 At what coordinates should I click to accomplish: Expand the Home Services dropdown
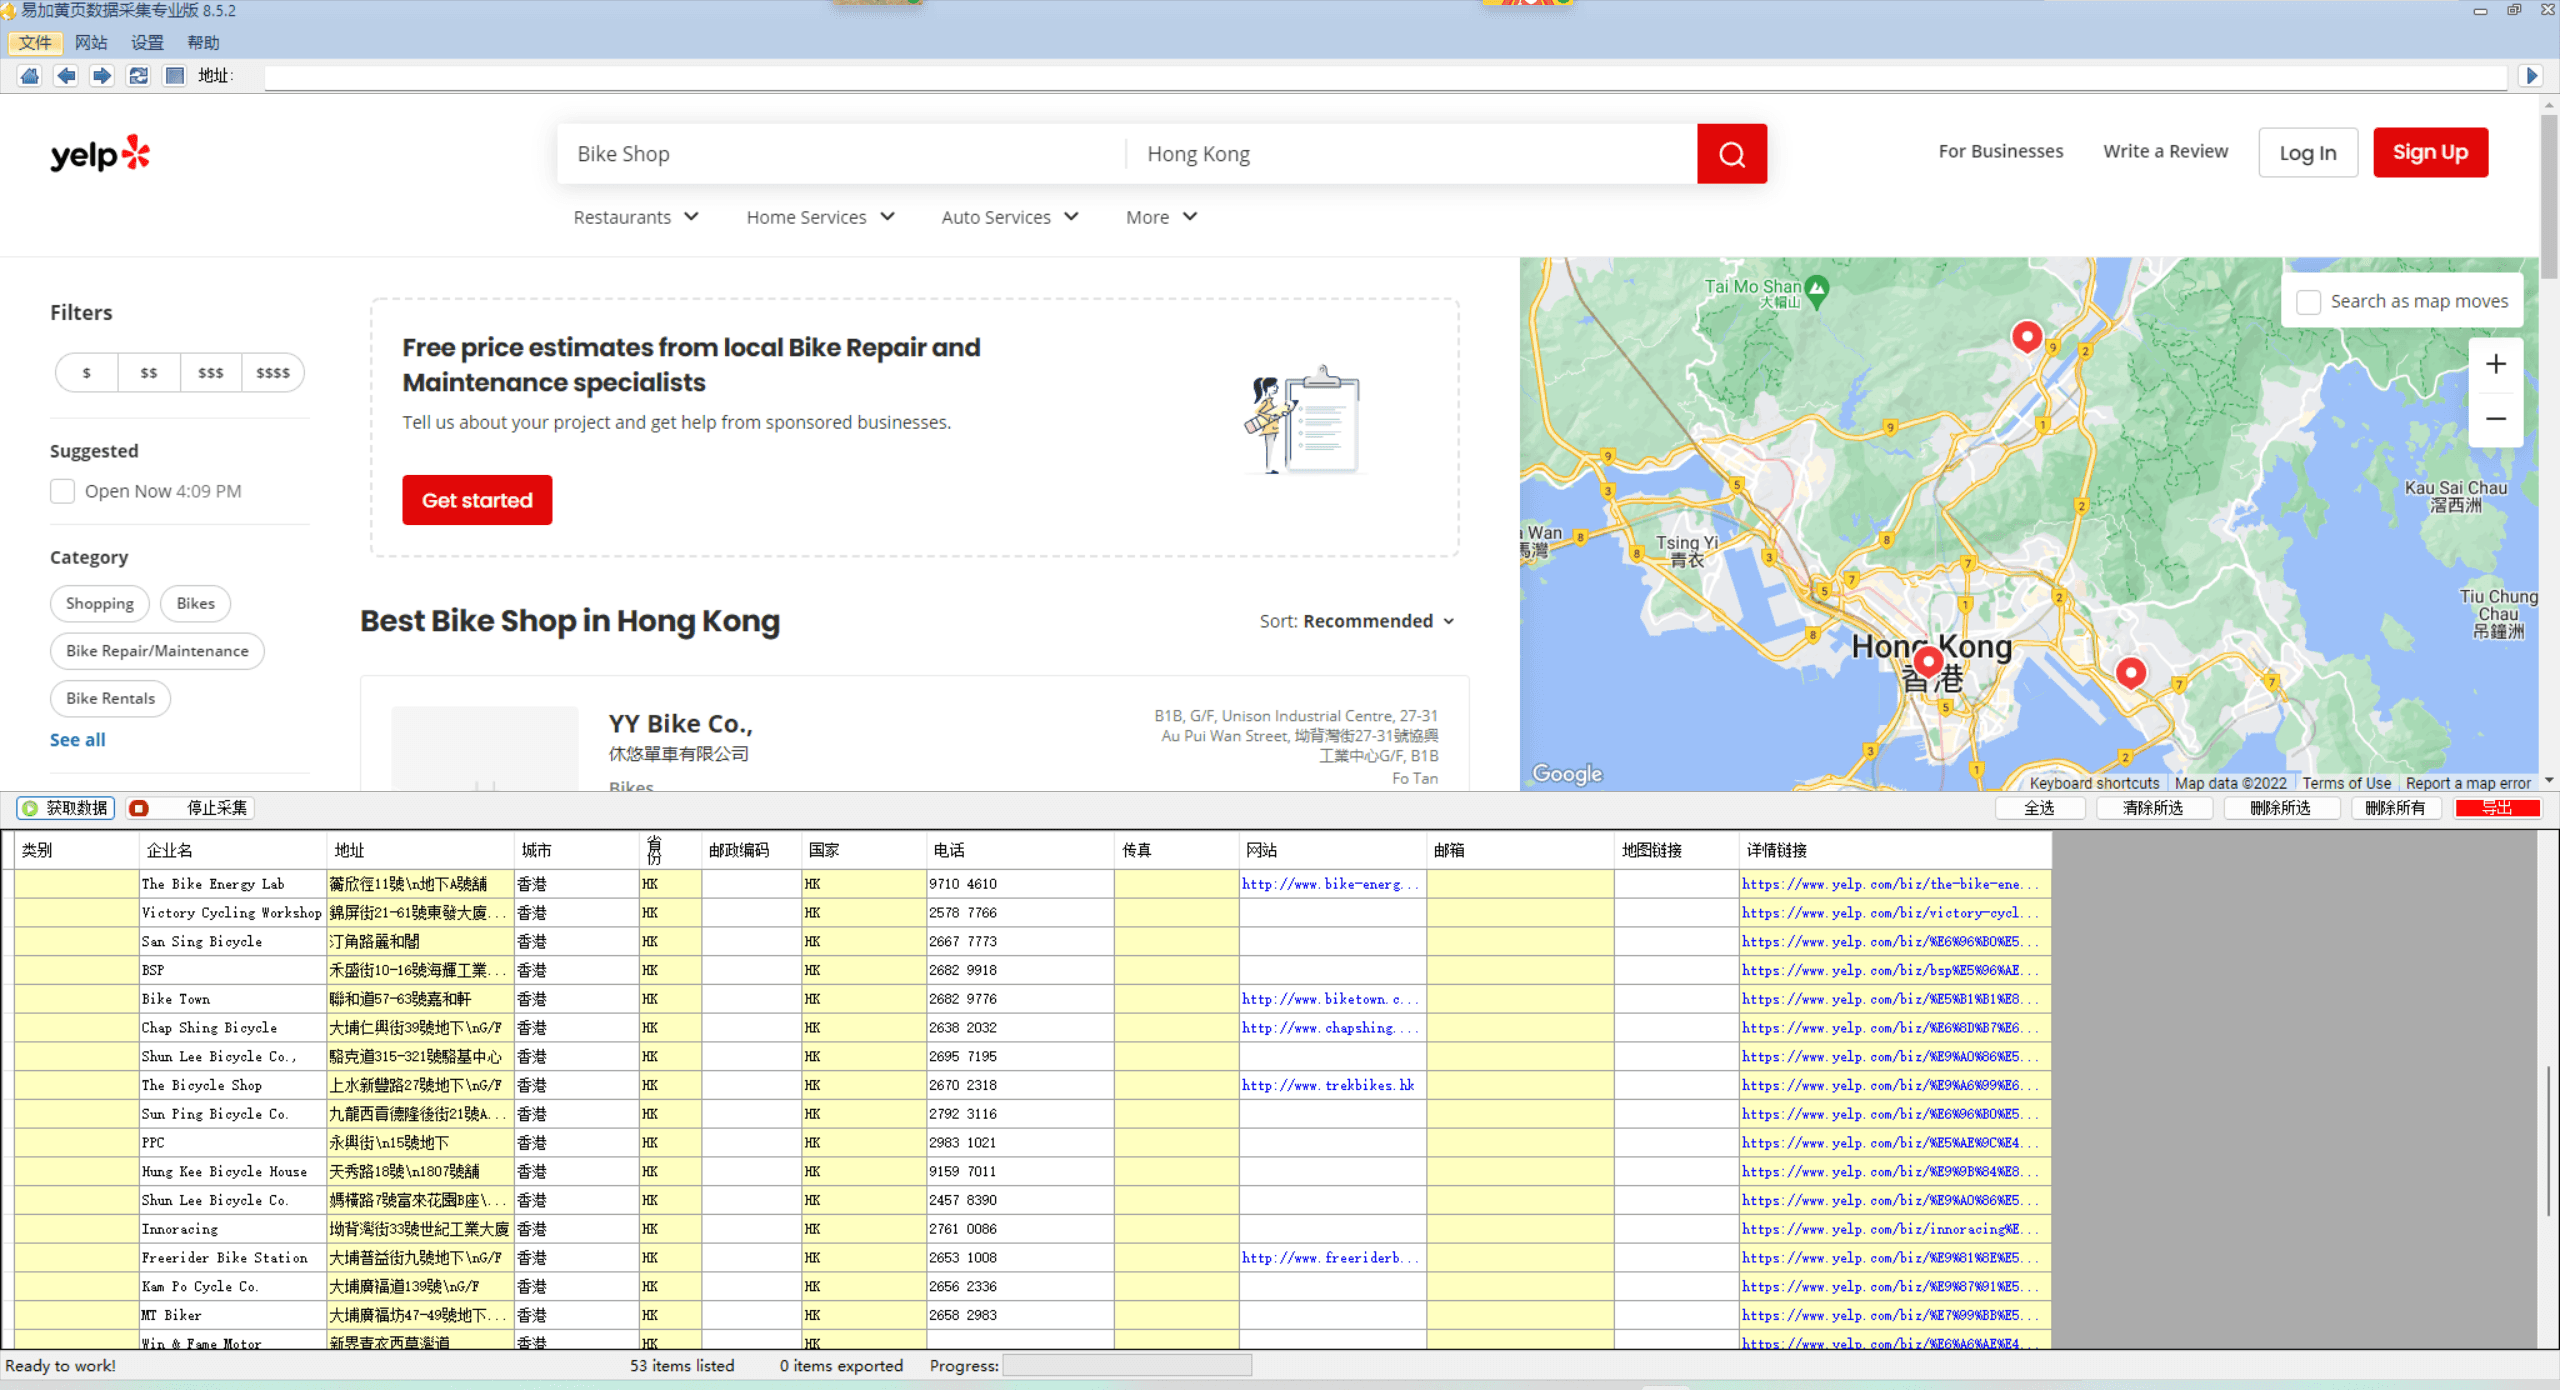pos(820,217)
